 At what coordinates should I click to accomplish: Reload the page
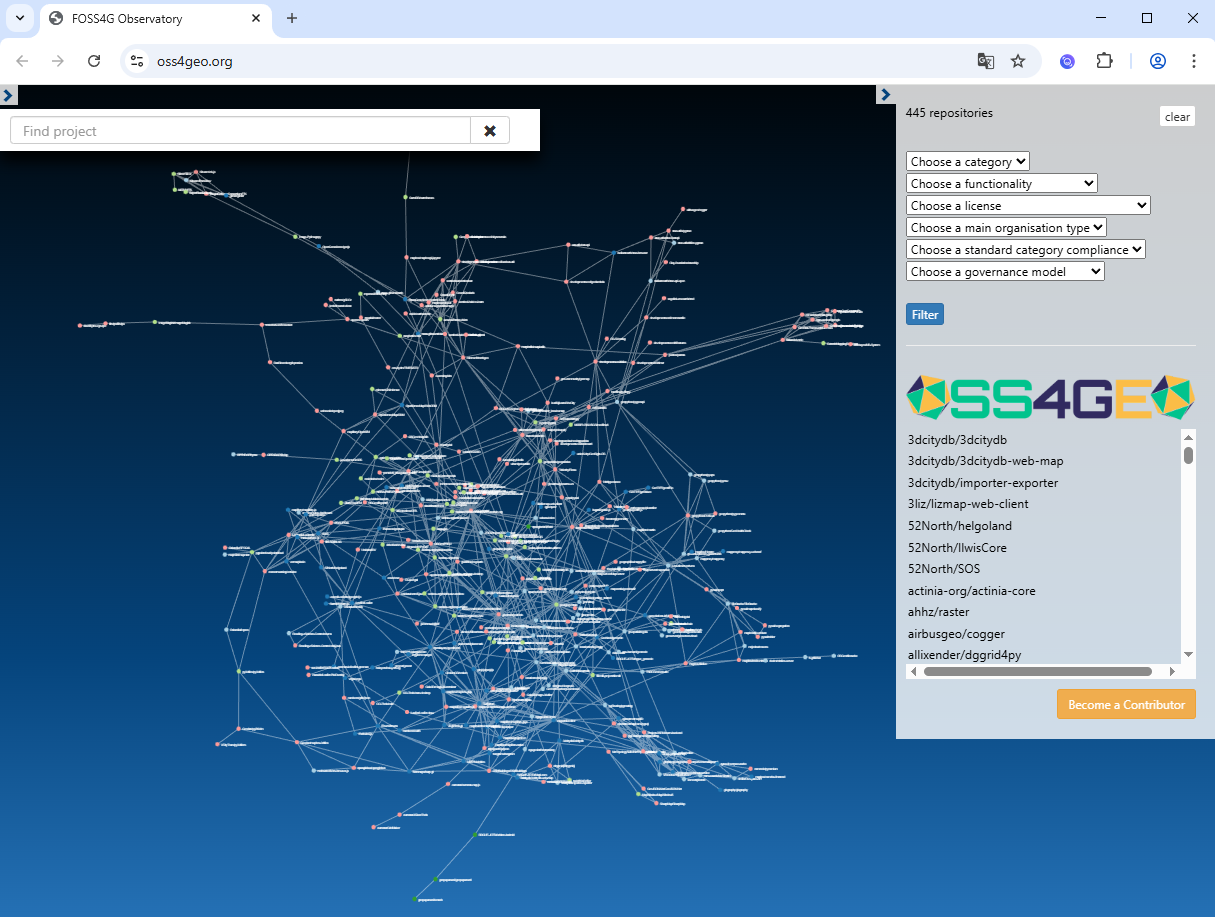point(94,61)
